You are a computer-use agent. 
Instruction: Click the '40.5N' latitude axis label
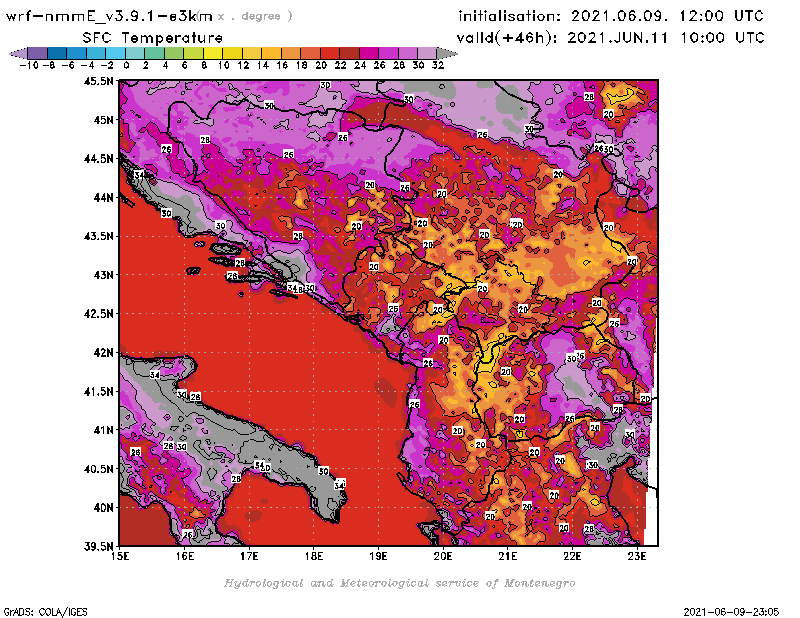[x=99, y=469]
